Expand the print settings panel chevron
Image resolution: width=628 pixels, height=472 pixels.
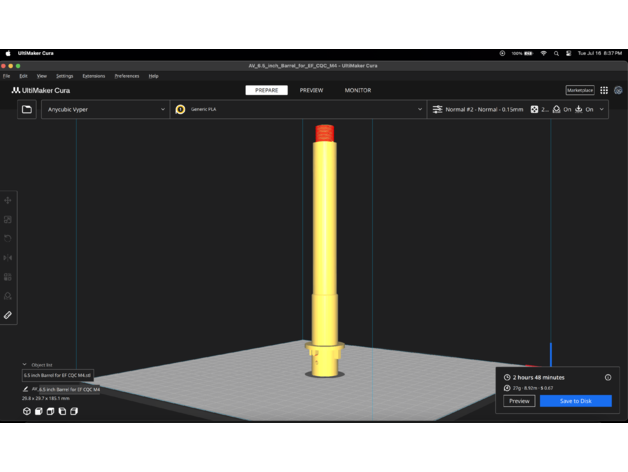click(602, 109)
